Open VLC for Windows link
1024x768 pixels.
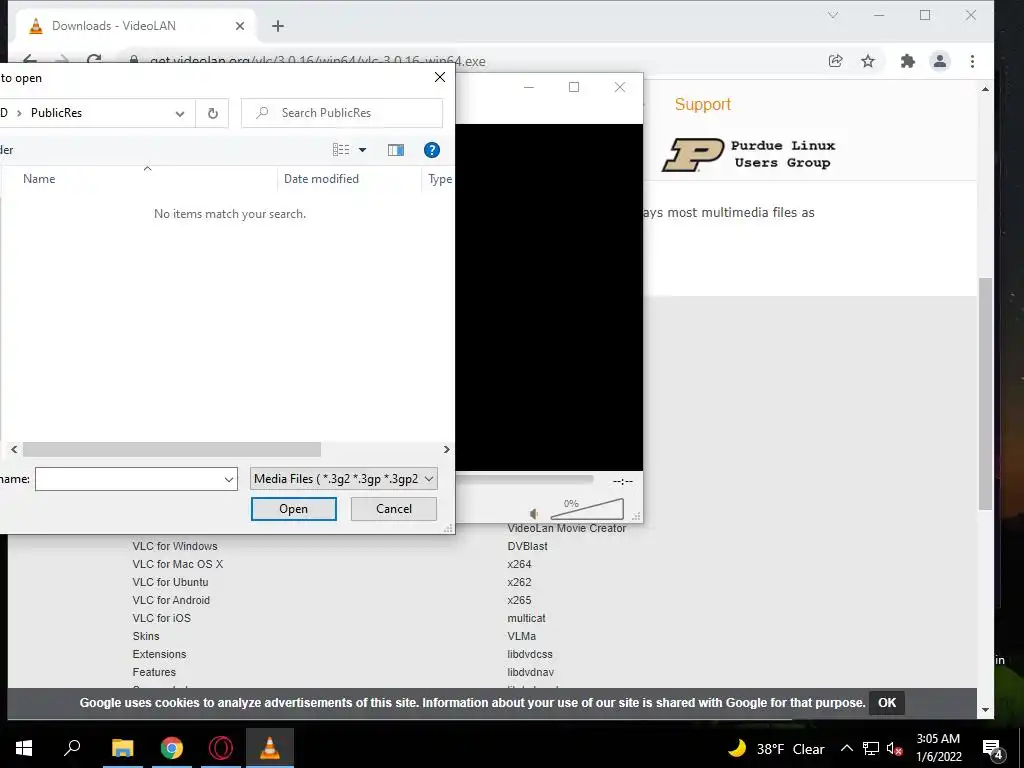pyautogui.click(x=175, y=546)
